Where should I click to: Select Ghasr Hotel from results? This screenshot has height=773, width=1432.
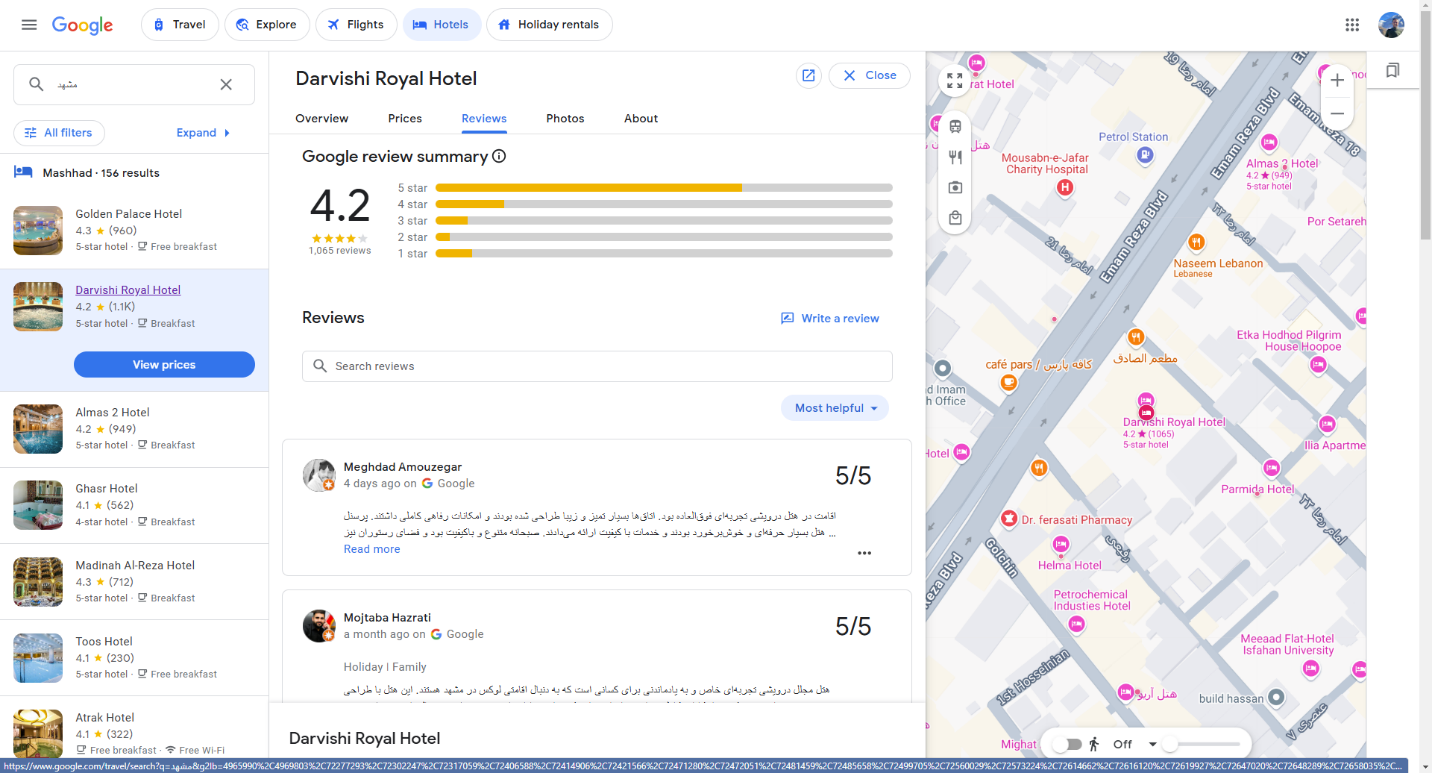click(134, 505)
